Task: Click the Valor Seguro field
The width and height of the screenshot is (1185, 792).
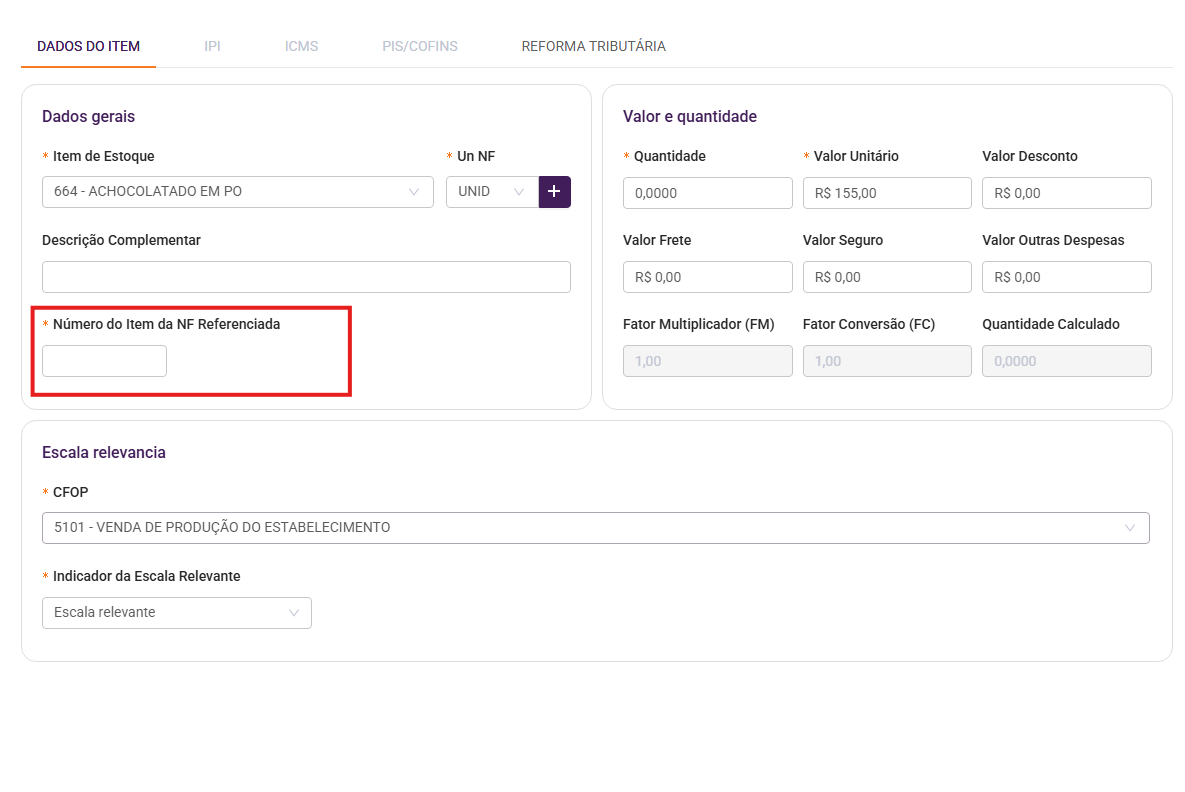Action: click(887, 277)
